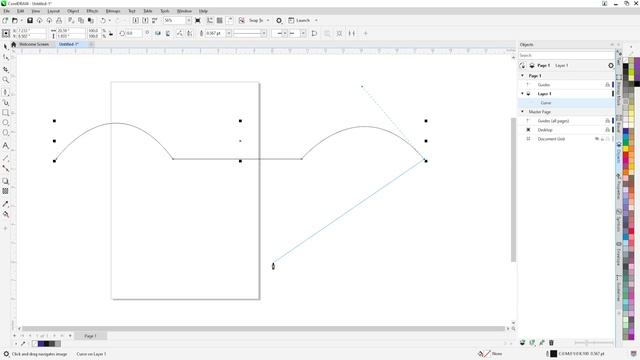Toggle lock on Guides (all pages) row
The height and width of the screenshot is (360, 640).
607,121
